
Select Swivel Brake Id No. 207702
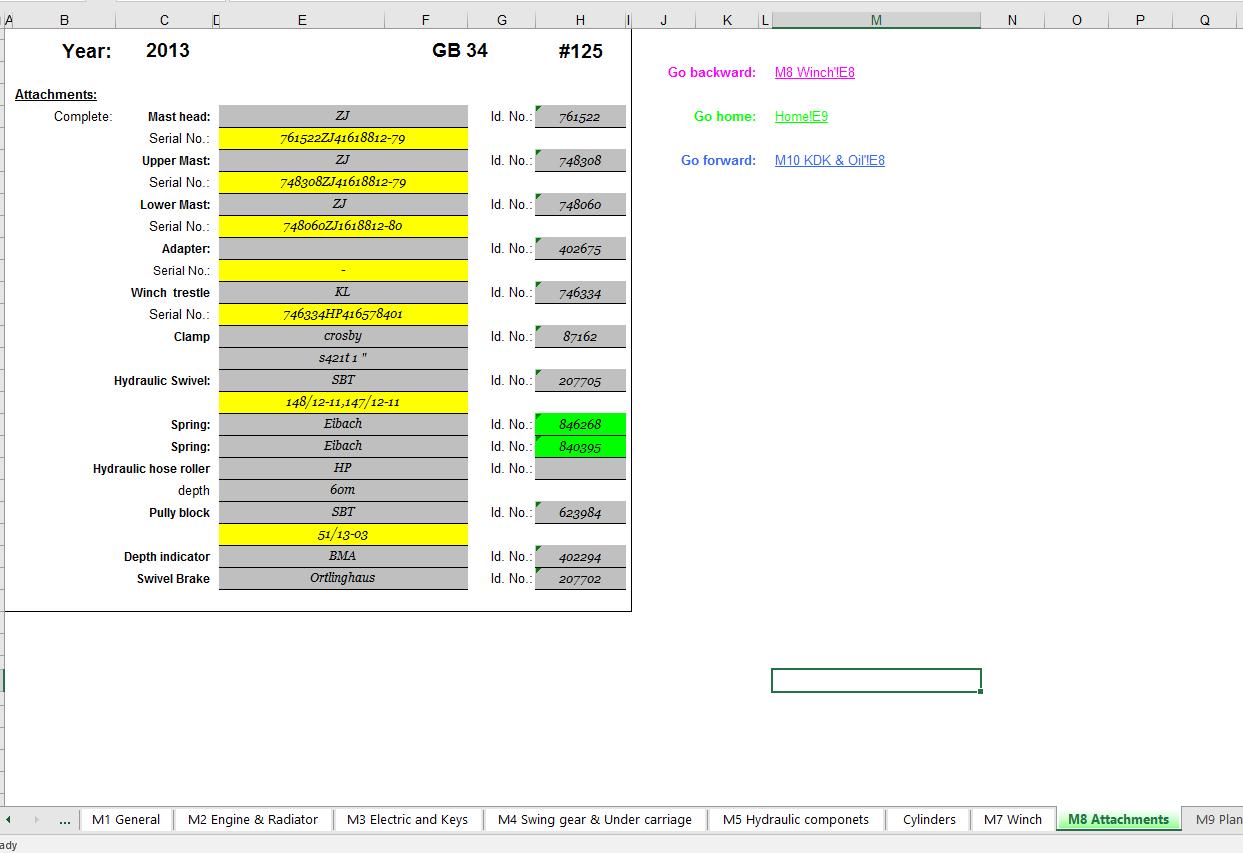pyautogui.click(x=580, y=578)
